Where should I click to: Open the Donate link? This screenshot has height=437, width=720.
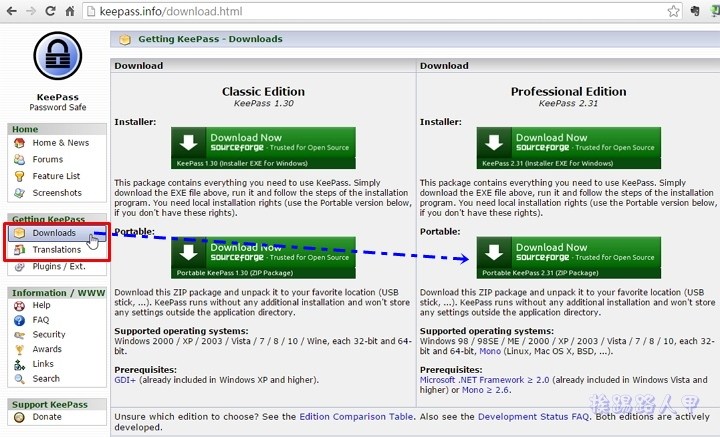point(47,417)
